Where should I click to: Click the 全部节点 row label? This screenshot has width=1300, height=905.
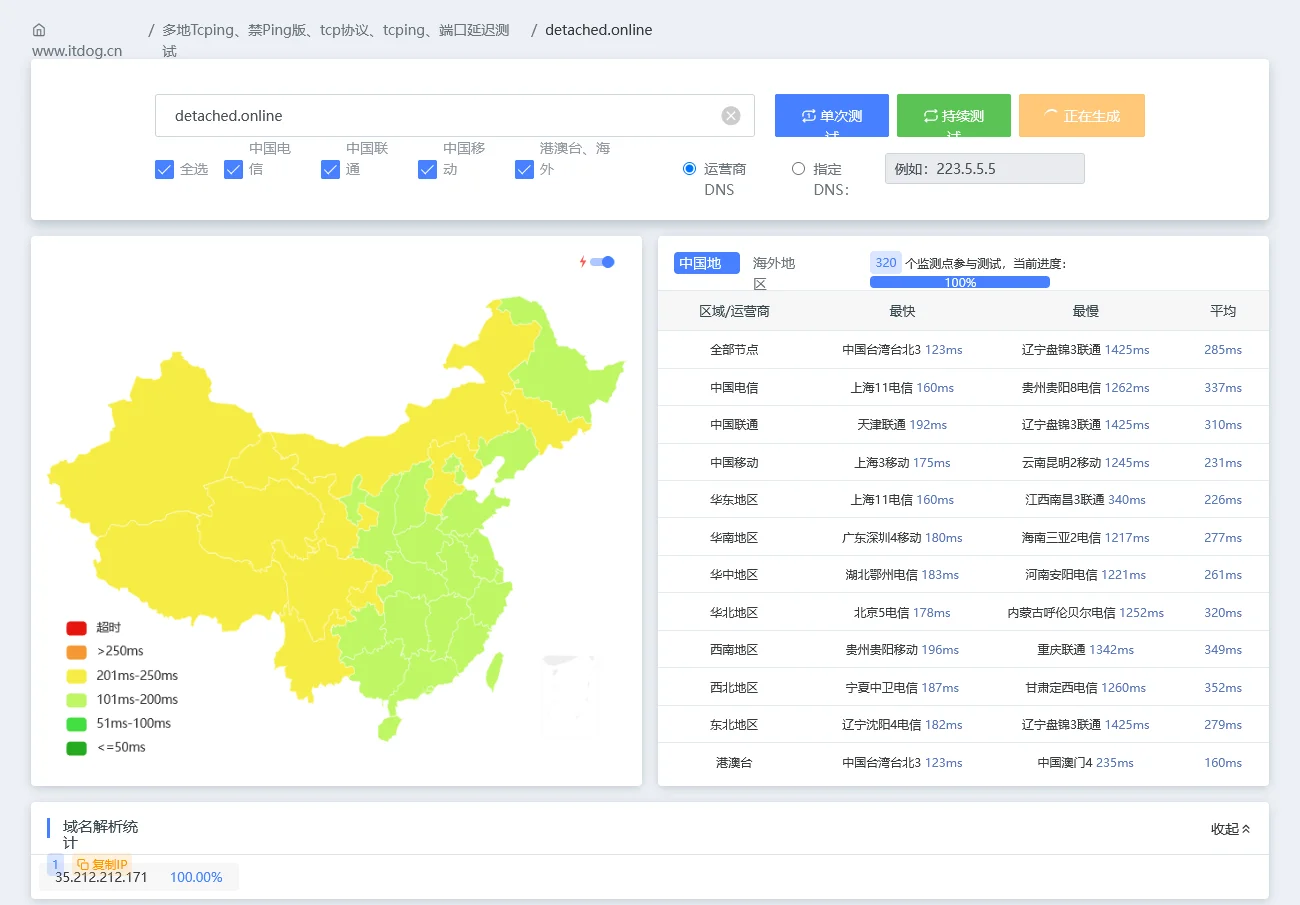click(x=734, y=350)
